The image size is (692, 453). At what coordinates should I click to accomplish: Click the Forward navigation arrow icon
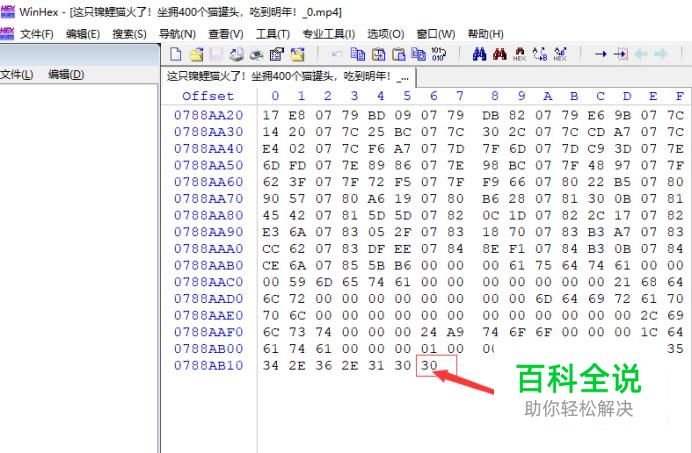661,54
